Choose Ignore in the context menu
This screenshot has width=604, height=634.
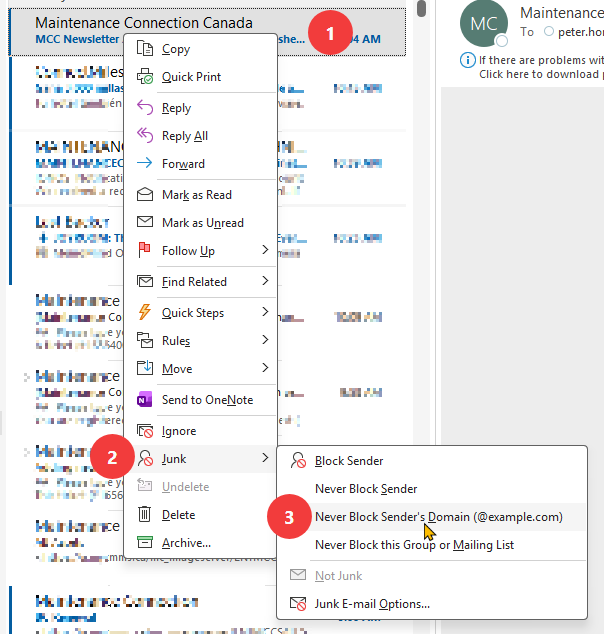point(201,431)
